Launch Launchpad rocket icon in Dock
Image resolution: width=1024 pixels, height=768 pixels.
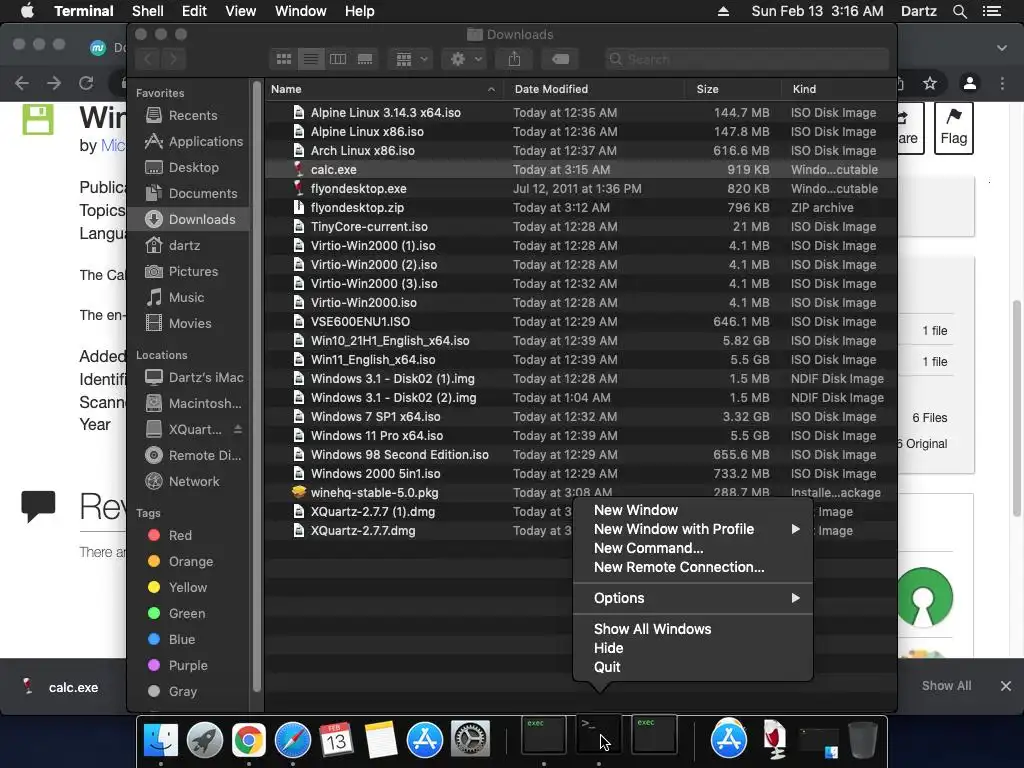204,741
